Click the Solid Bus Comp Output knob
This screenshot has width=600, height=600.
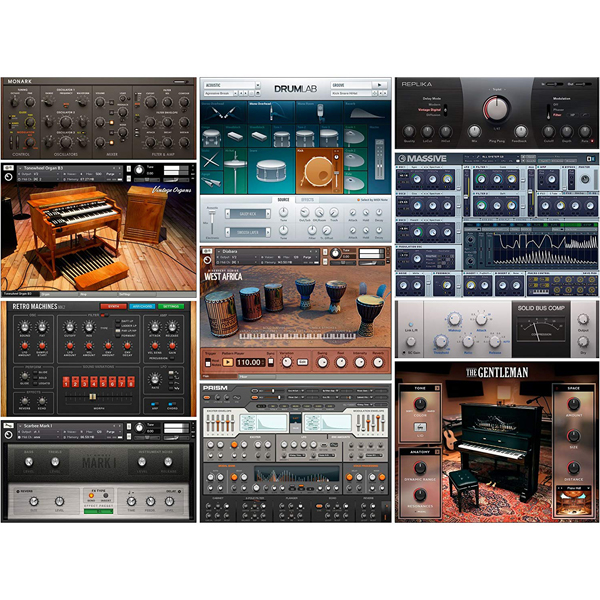tap(583, 319)
